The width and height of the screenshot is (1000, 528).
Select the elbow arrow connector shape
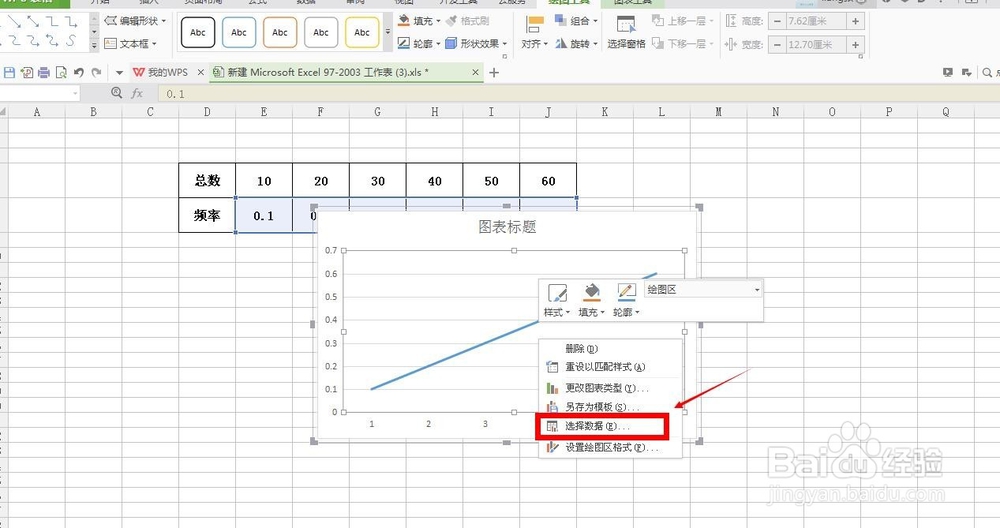click(x=70, y=22)
